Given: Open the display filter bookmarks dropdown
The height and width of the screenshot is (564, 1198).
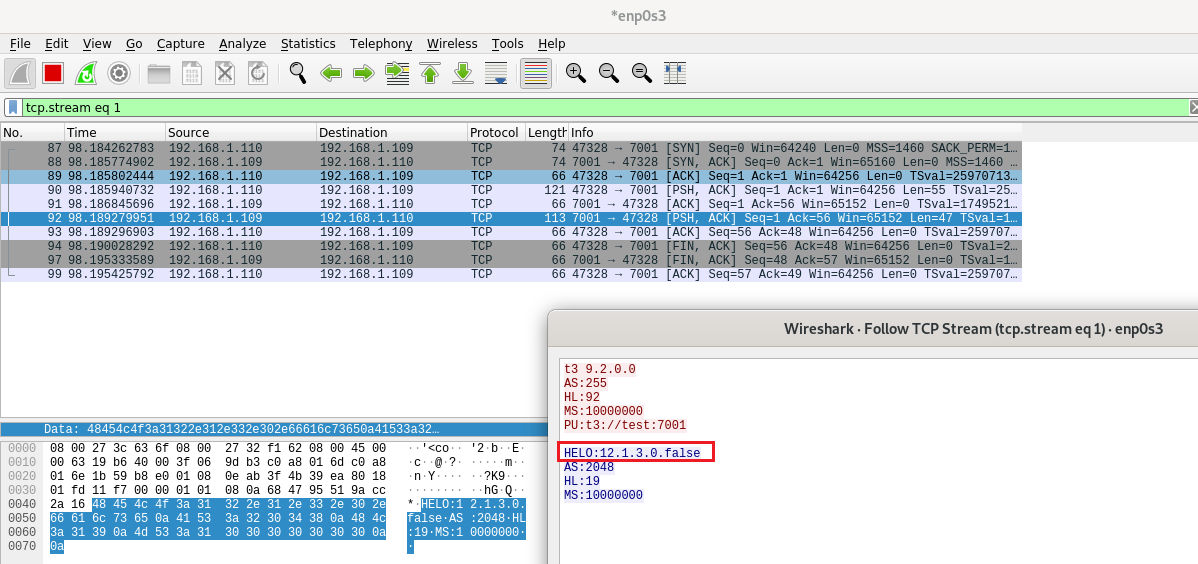Looking at the screenshot, I should tap(13, 107).
